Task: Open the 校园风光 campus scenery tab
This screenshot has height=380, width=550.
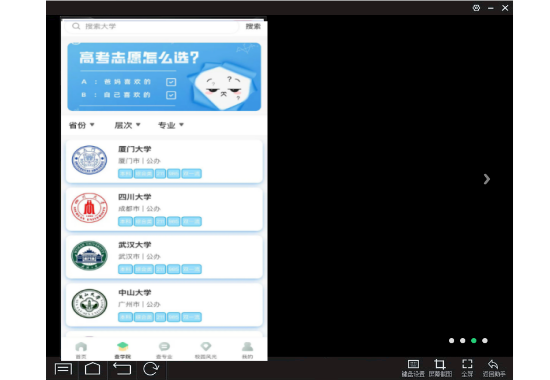Action: 206,350
